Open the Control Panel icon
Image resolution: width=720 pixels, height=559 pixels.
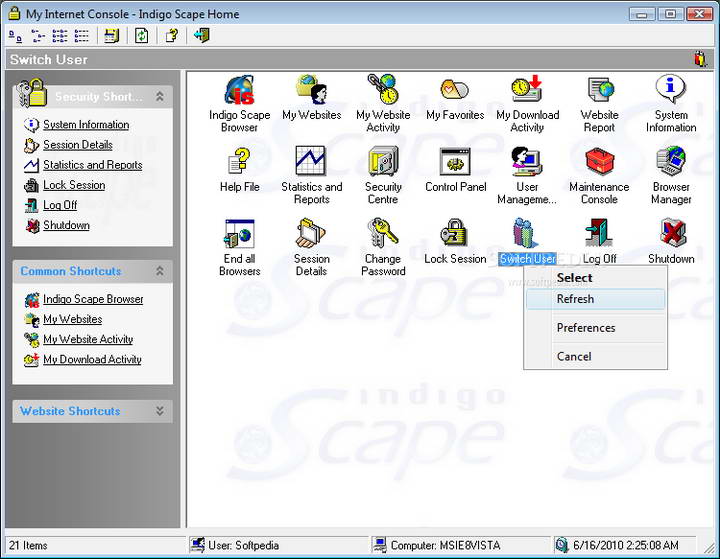(455, 162)
